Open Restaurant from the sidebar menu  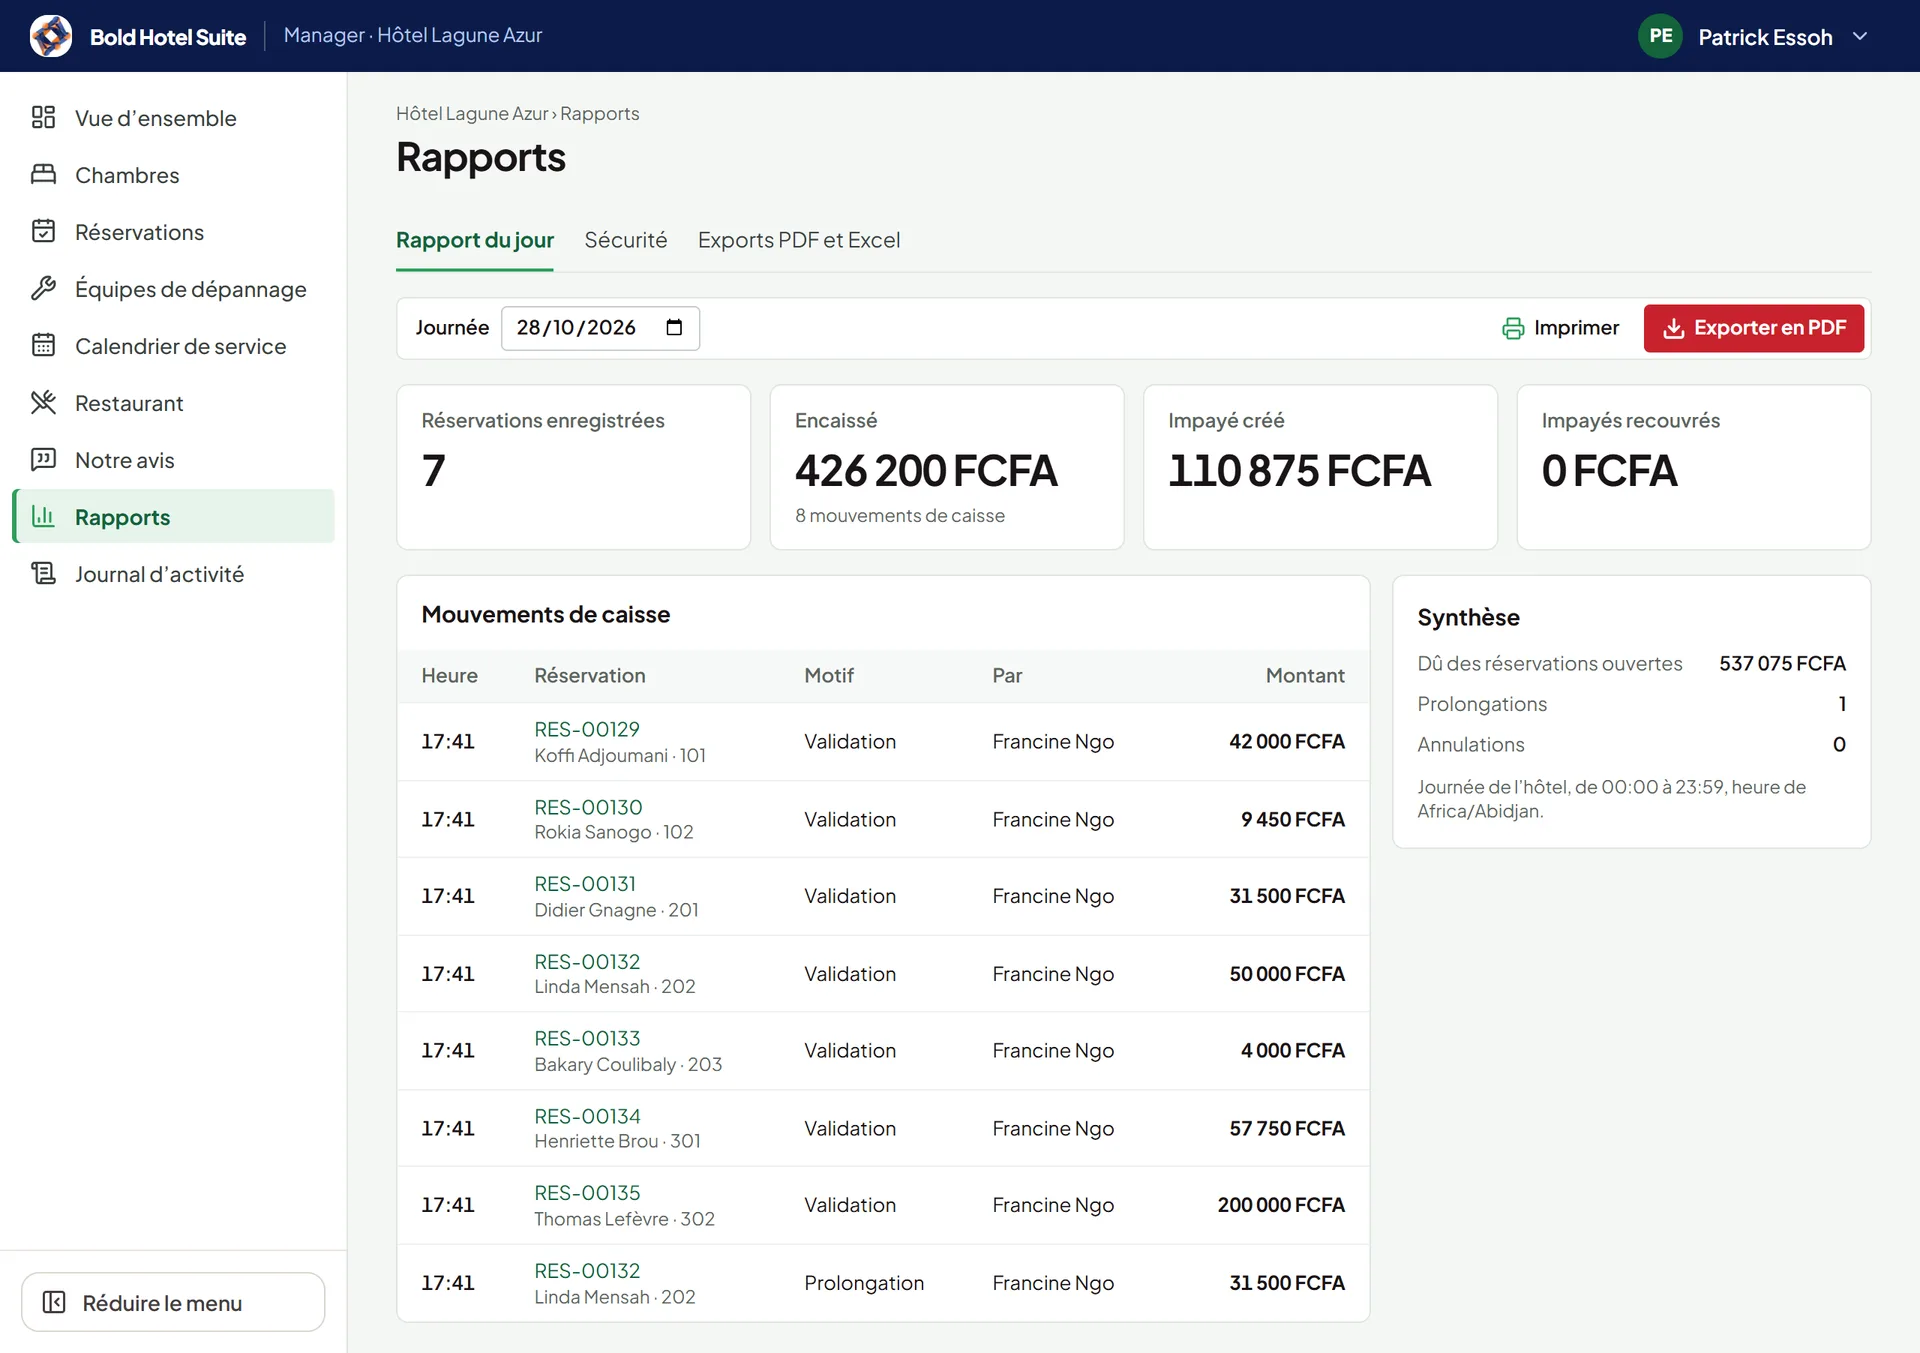click(173, 403)
